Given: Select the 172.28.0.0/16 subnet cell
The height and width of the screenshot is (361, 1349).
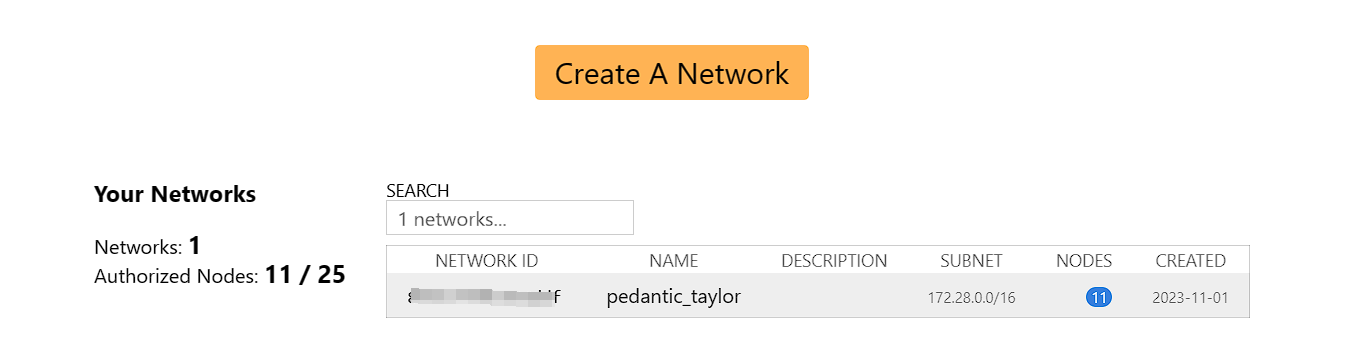Looking at the screenshot, I should pos(971,298).
